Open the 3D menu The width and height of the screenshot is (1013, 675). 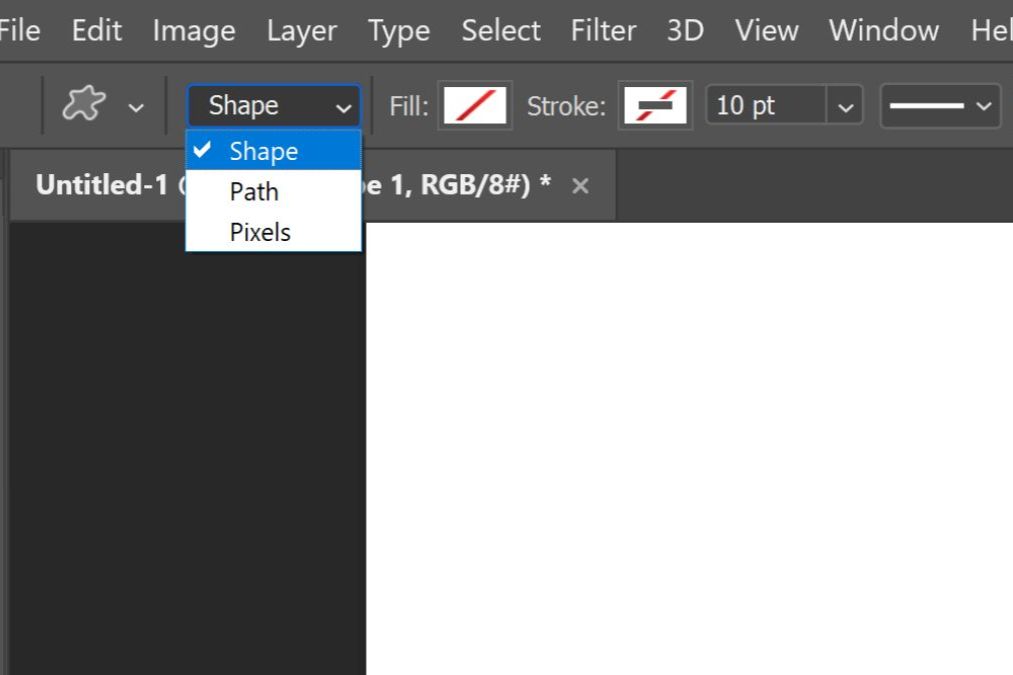(685, 30)
